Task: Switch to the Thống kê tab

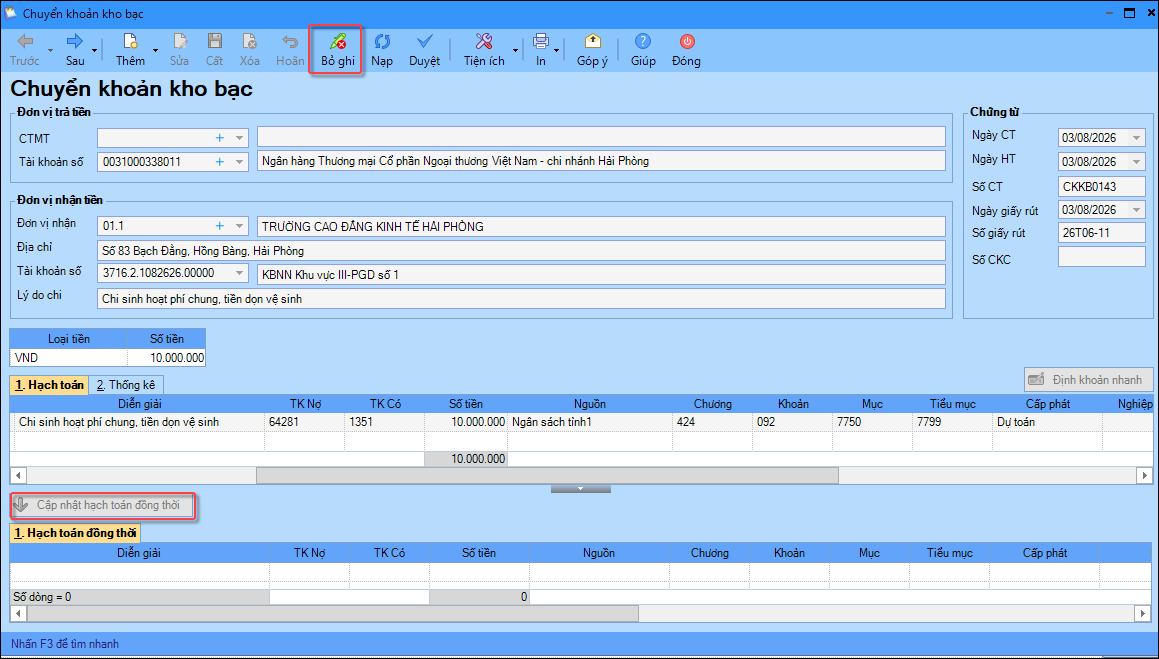Action: (126, 385)
